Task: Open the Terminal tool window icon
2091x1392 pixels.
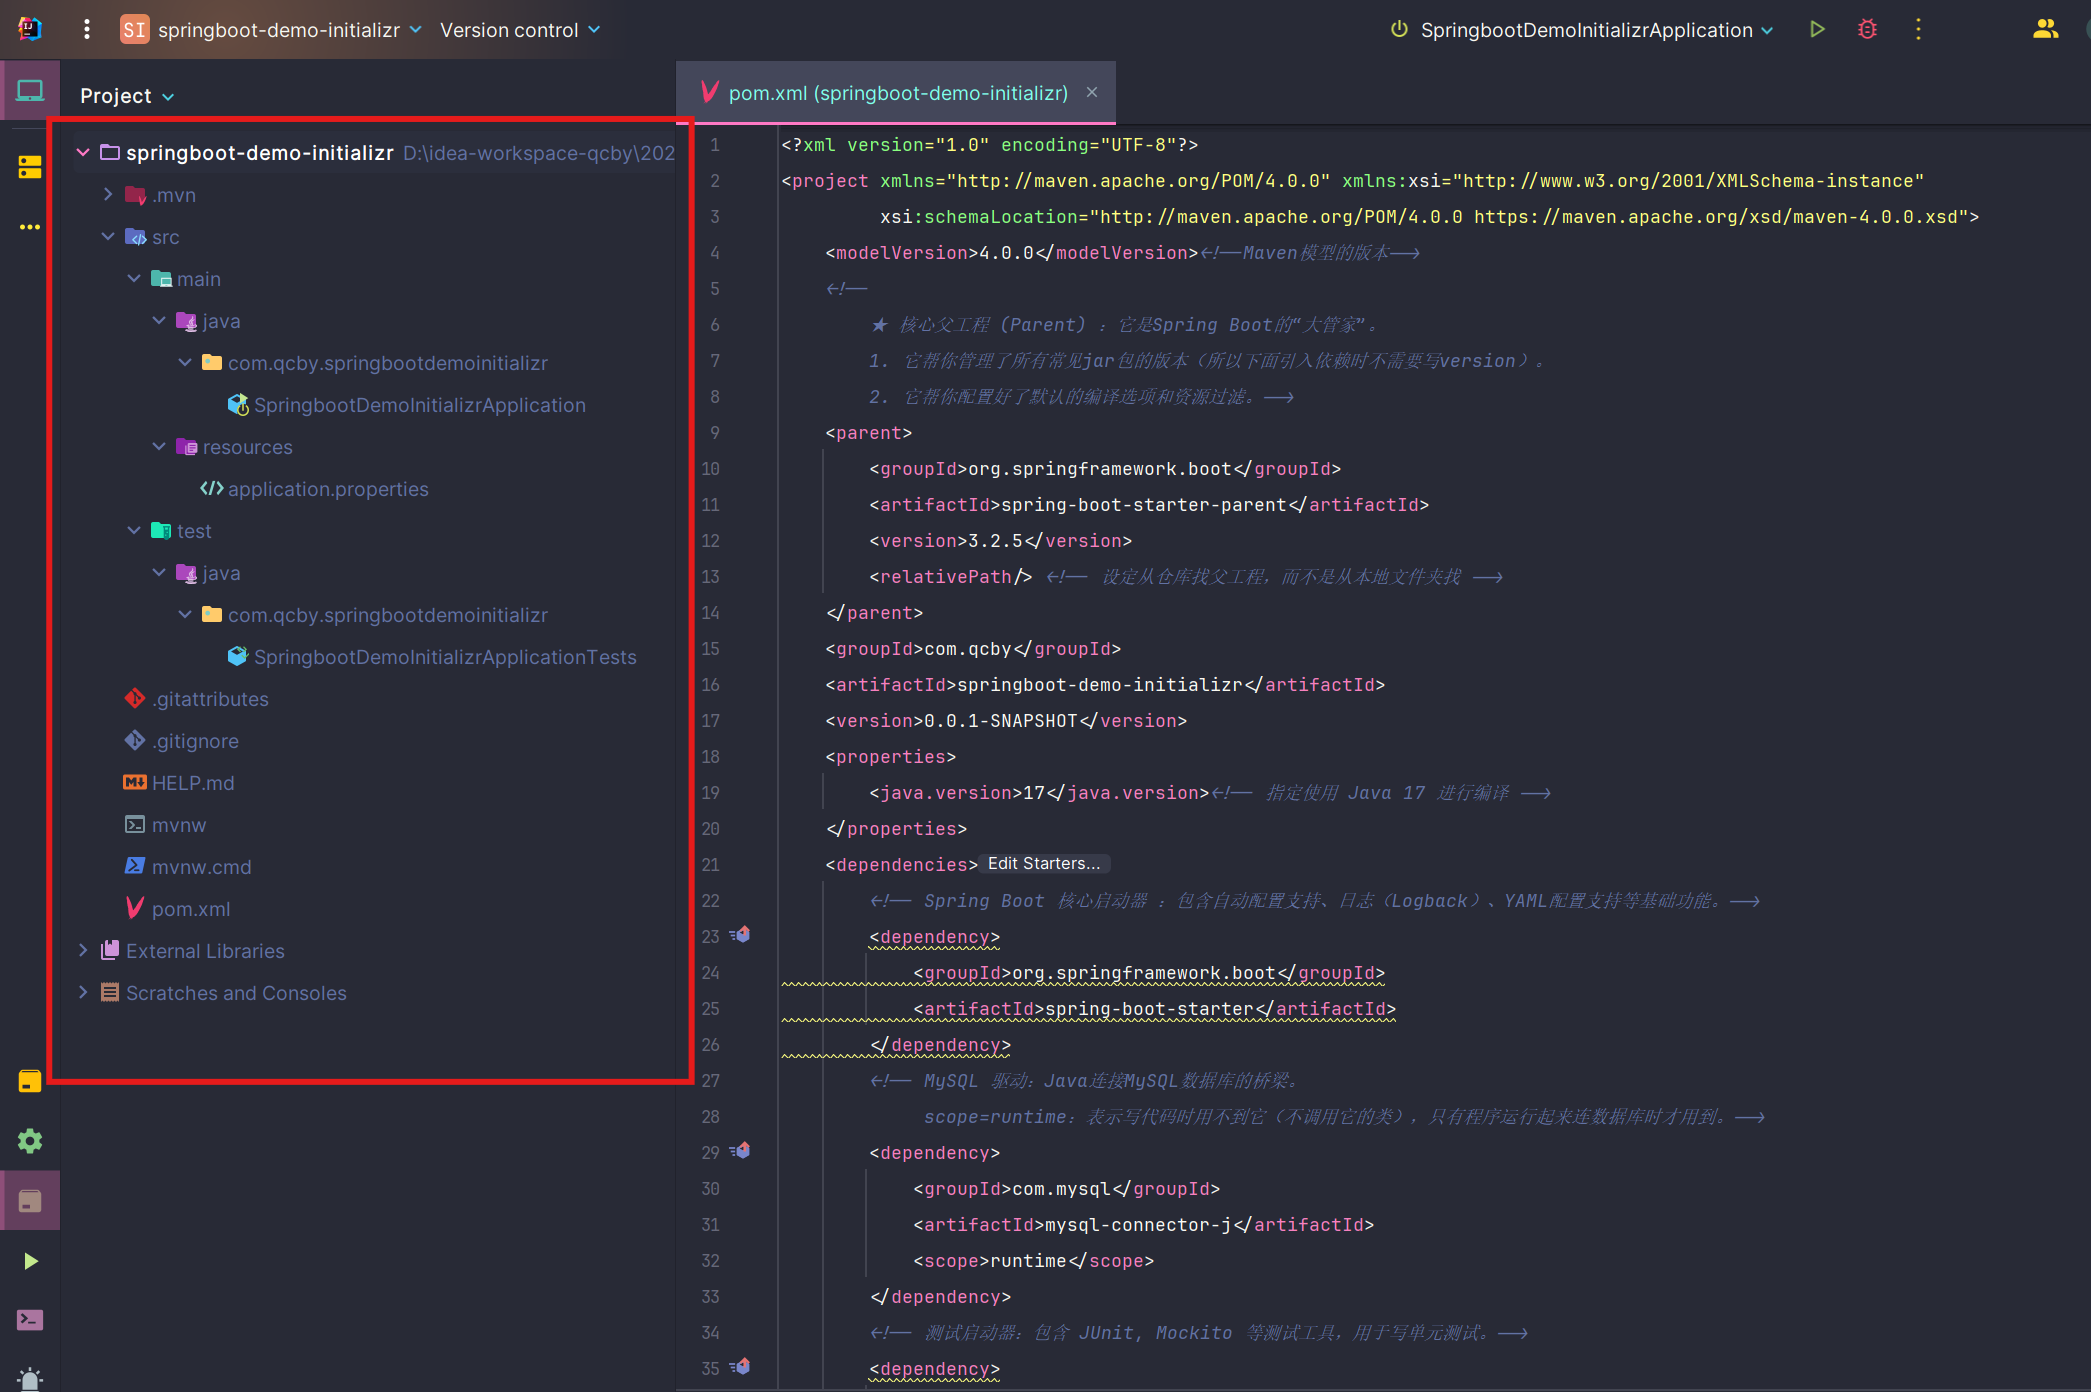Action: click(30, 1320)
